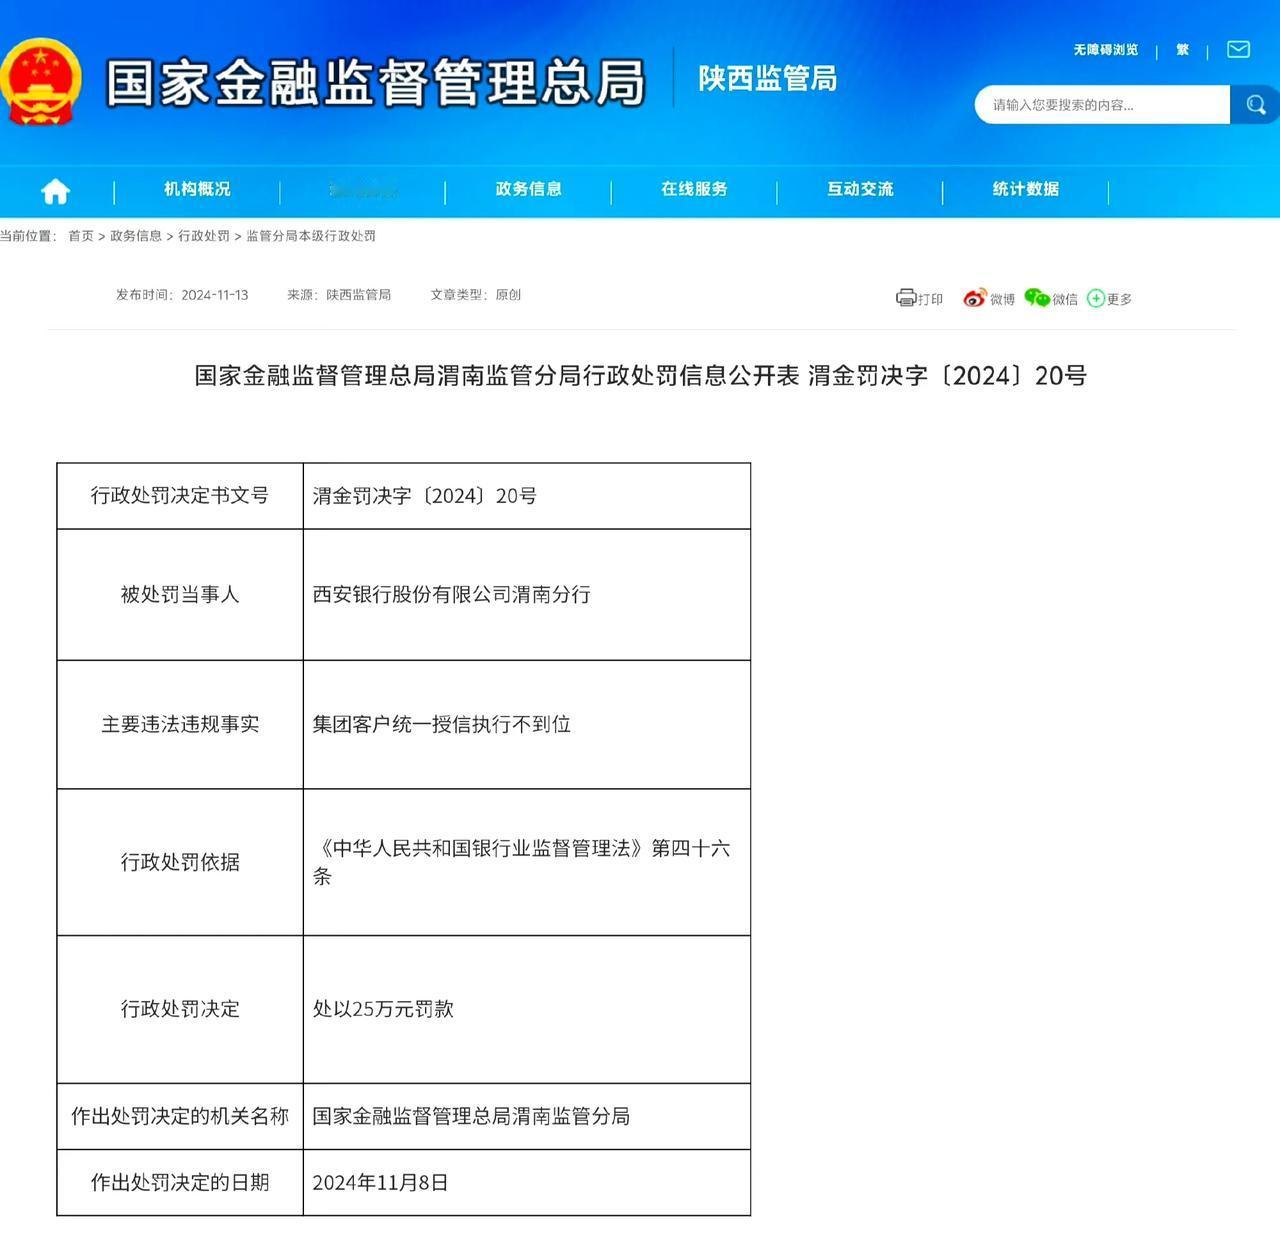Select the 行政处罚决定 label cell

click(x=180, y=1009)
